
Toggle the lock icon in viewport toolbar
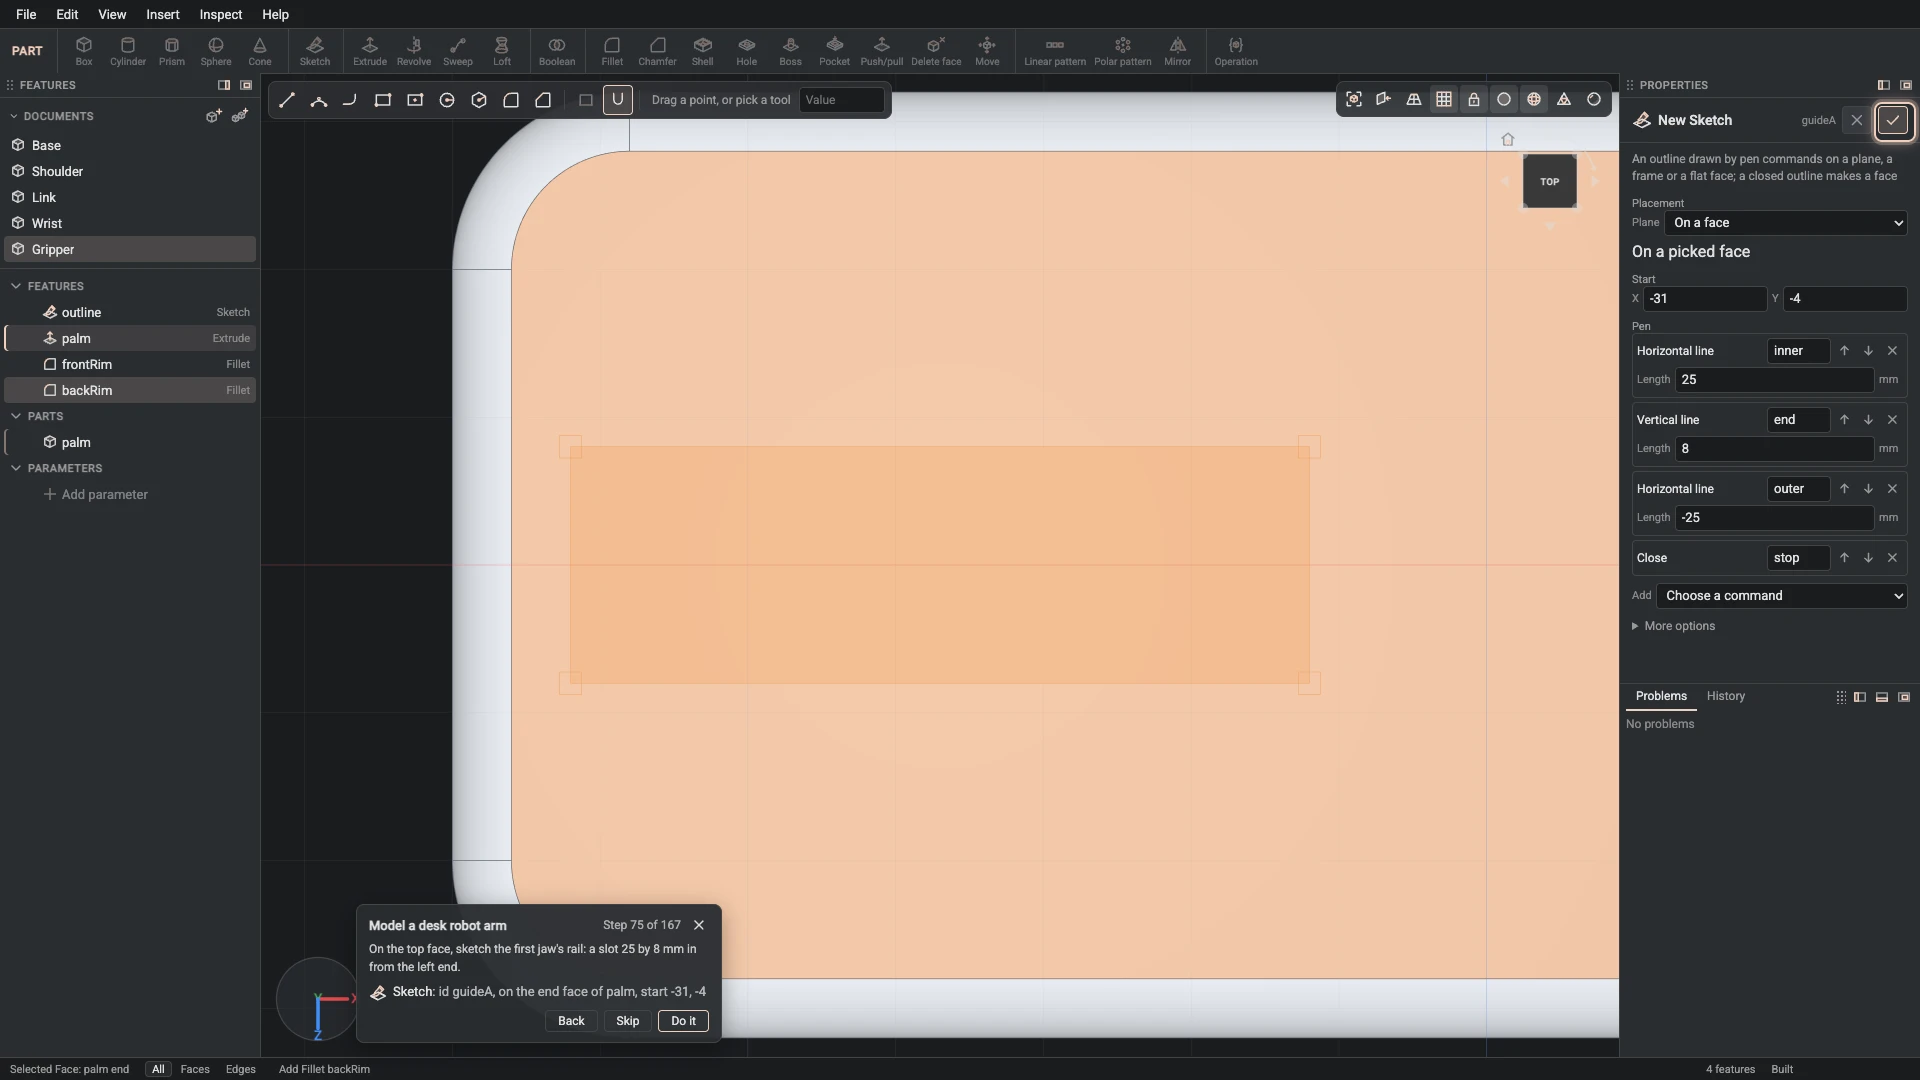[1474, 100]
